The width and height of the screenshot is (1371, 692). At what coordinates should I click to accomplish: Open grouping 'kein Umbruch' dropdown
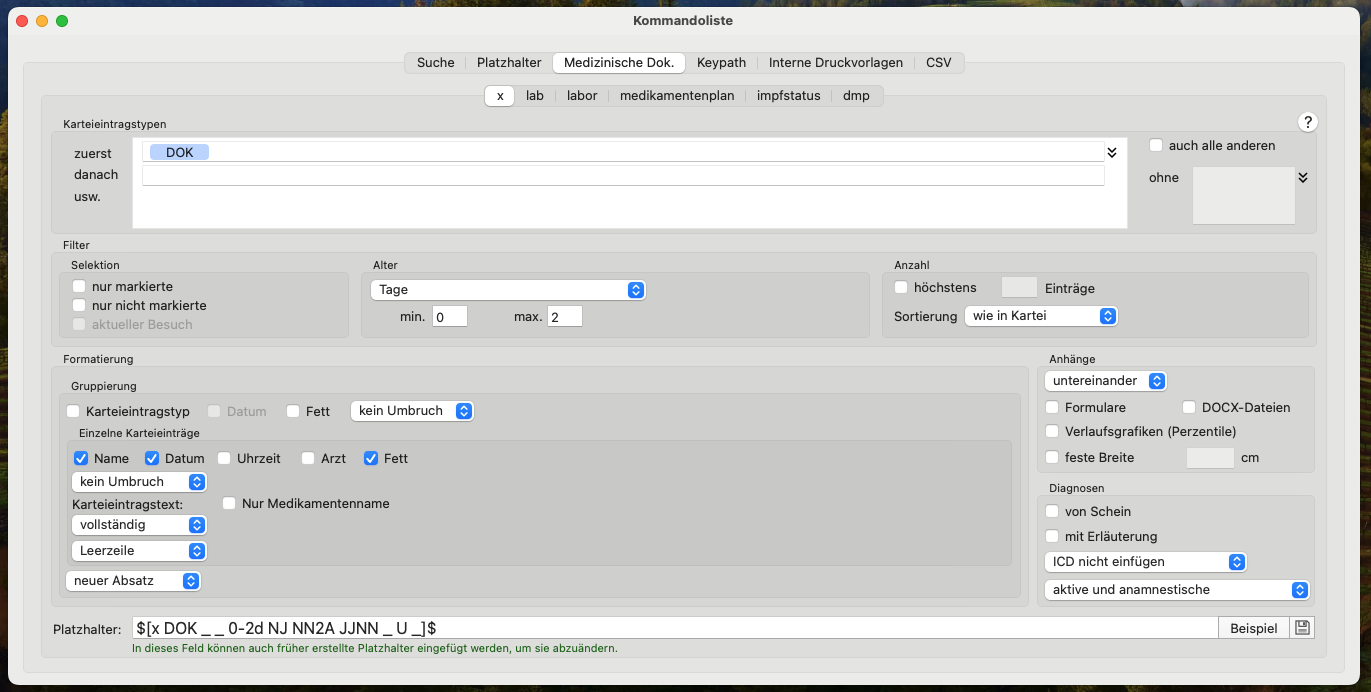tap(411, 410)
